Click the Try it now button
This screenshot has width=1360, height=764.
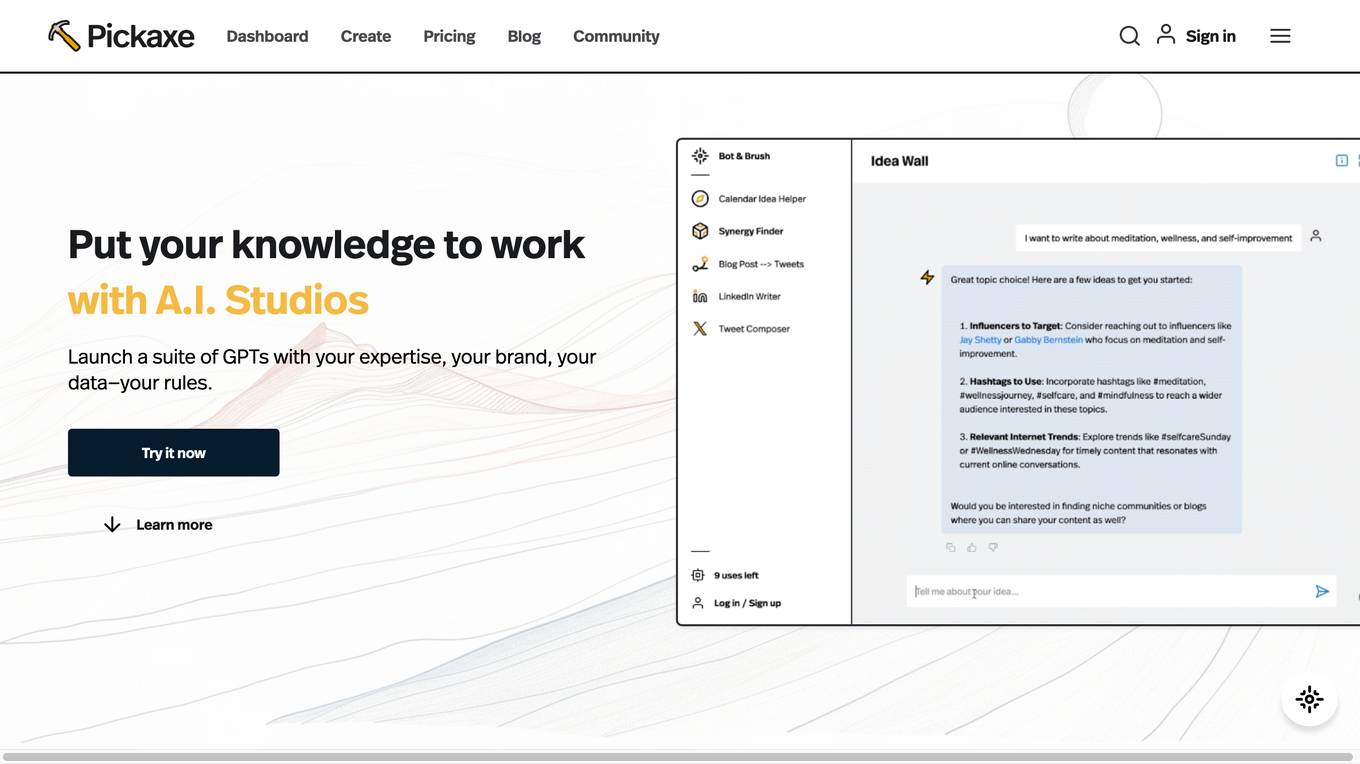coord(174,453)
